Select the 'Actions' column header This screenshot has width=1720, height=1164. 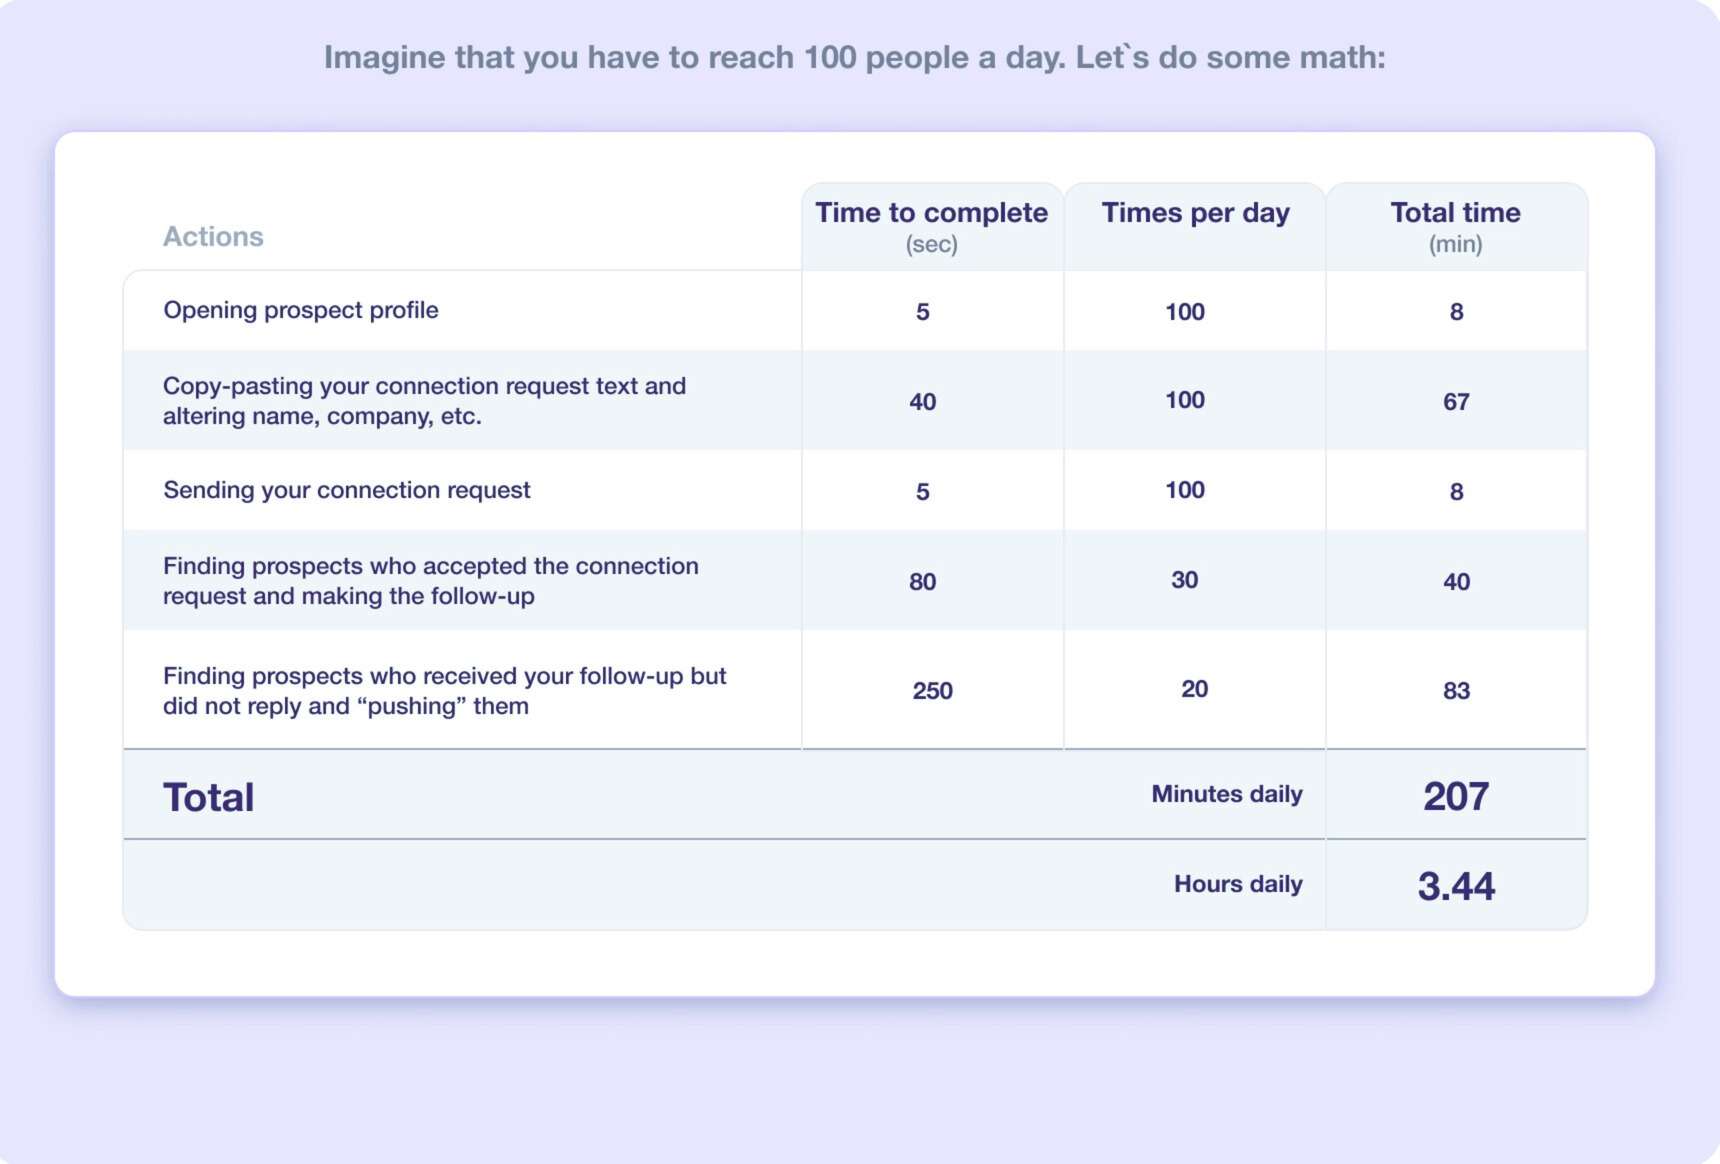213,237
